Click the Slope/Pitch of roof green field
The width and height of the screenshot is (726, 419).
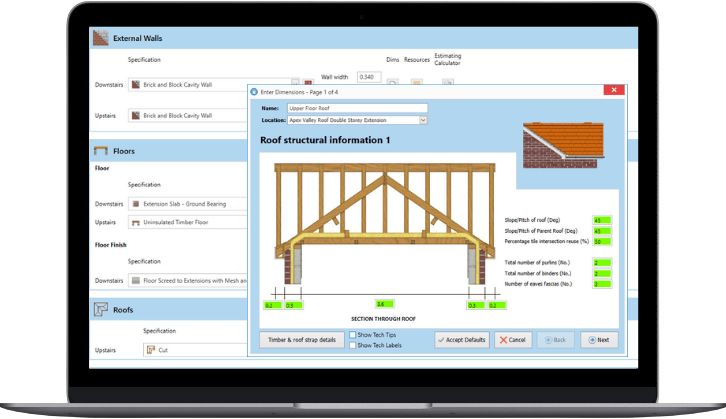[x=602, y=220]
